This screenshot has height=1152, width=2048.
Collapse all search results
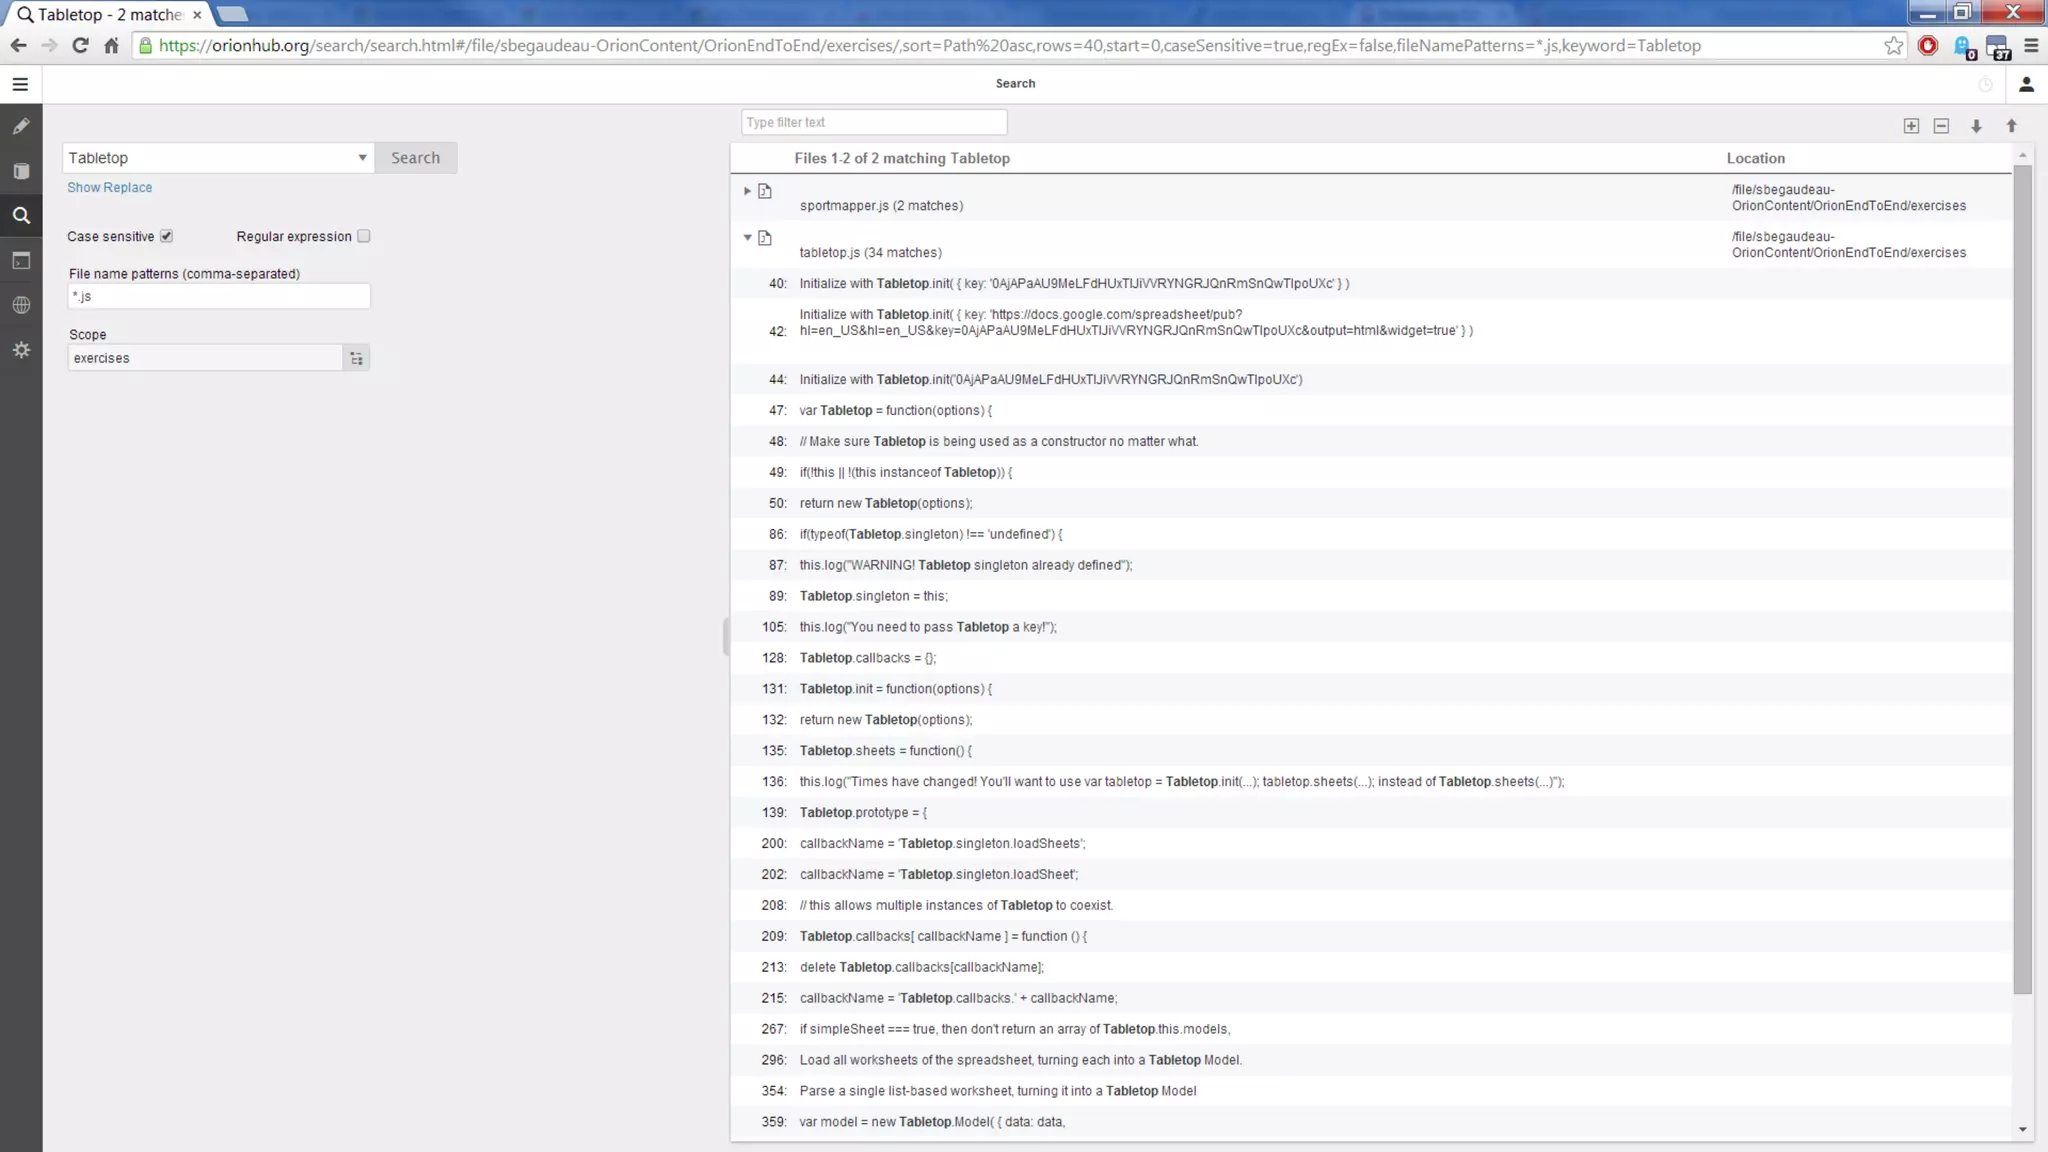click(x=1941, y=126)
